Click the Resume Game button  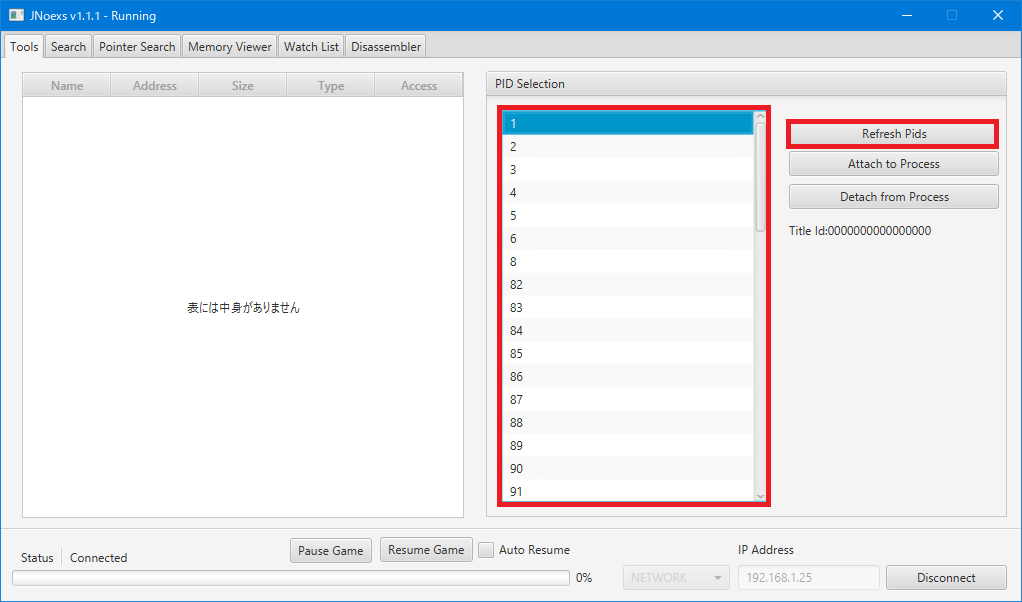click(426, 550)
